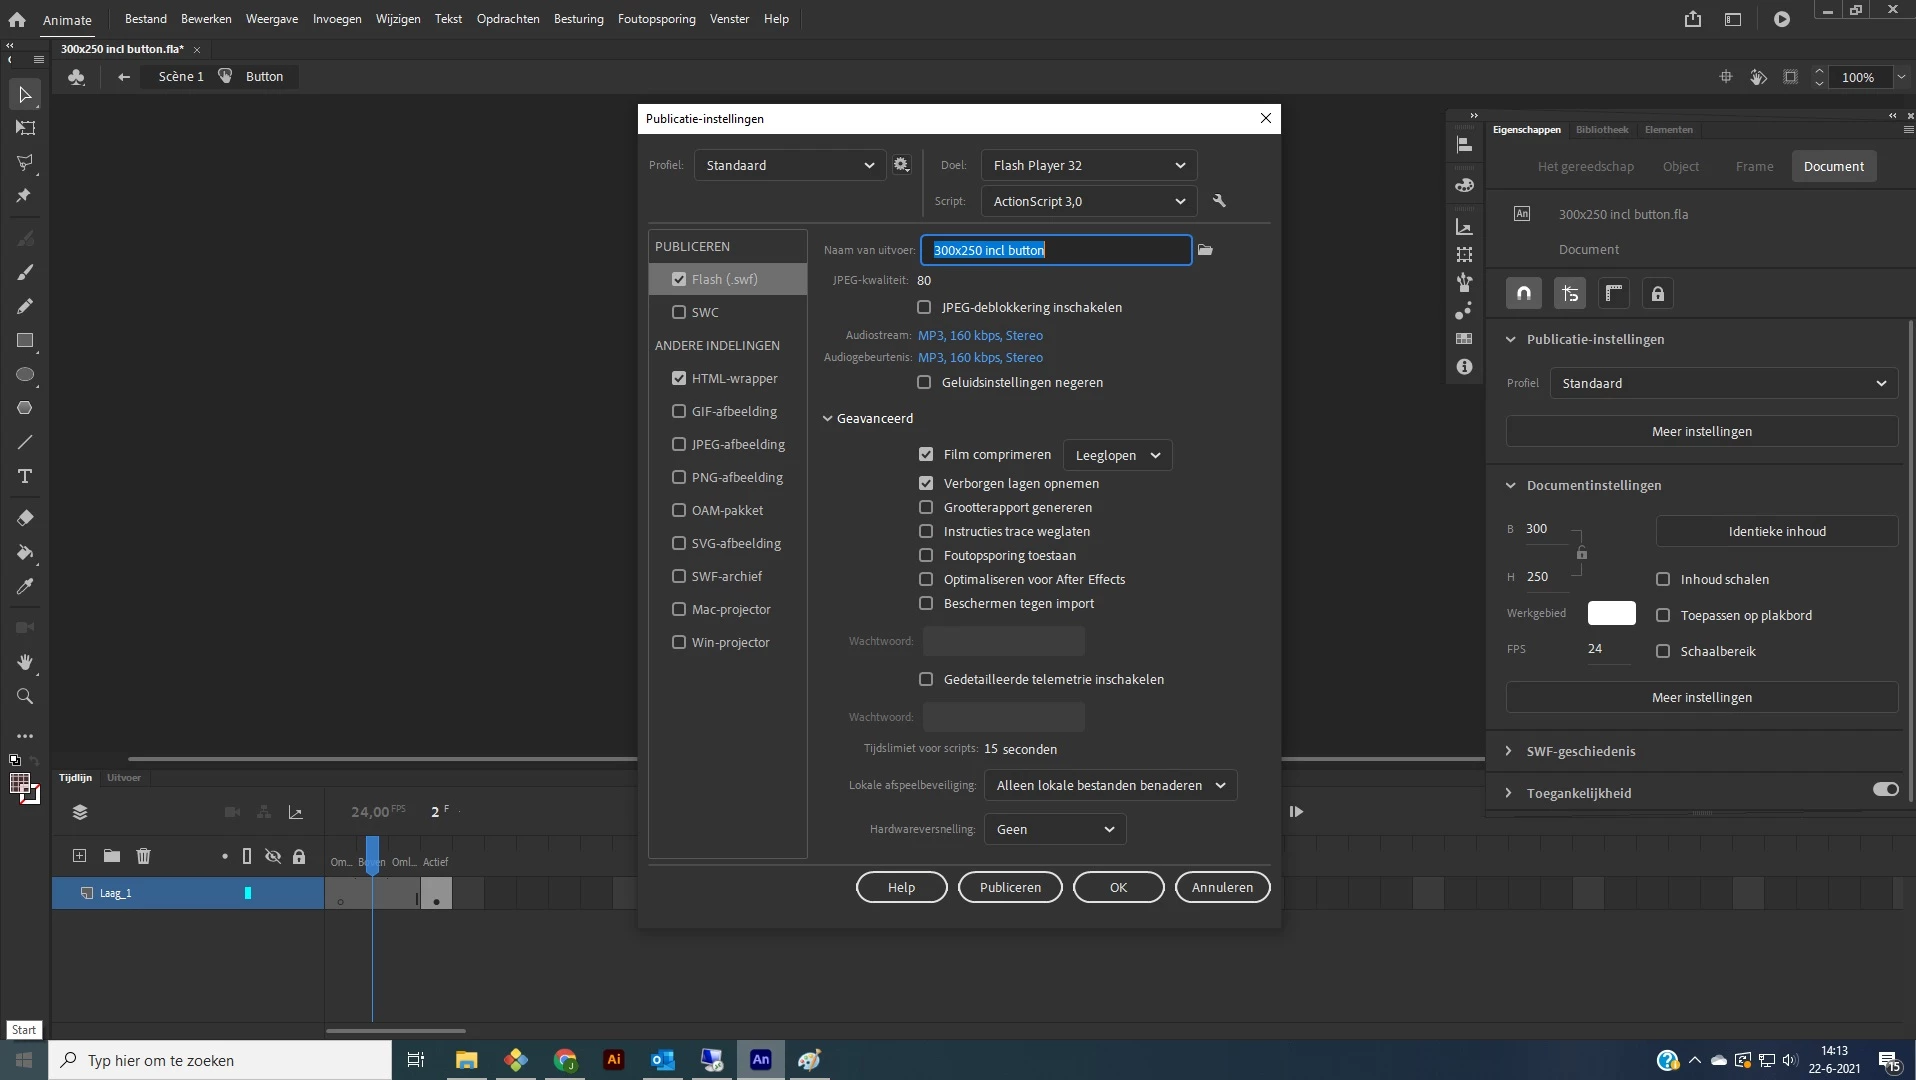
Task: Click Meer instellingen under Documentinstellingen
Action: click(1702, 697)
